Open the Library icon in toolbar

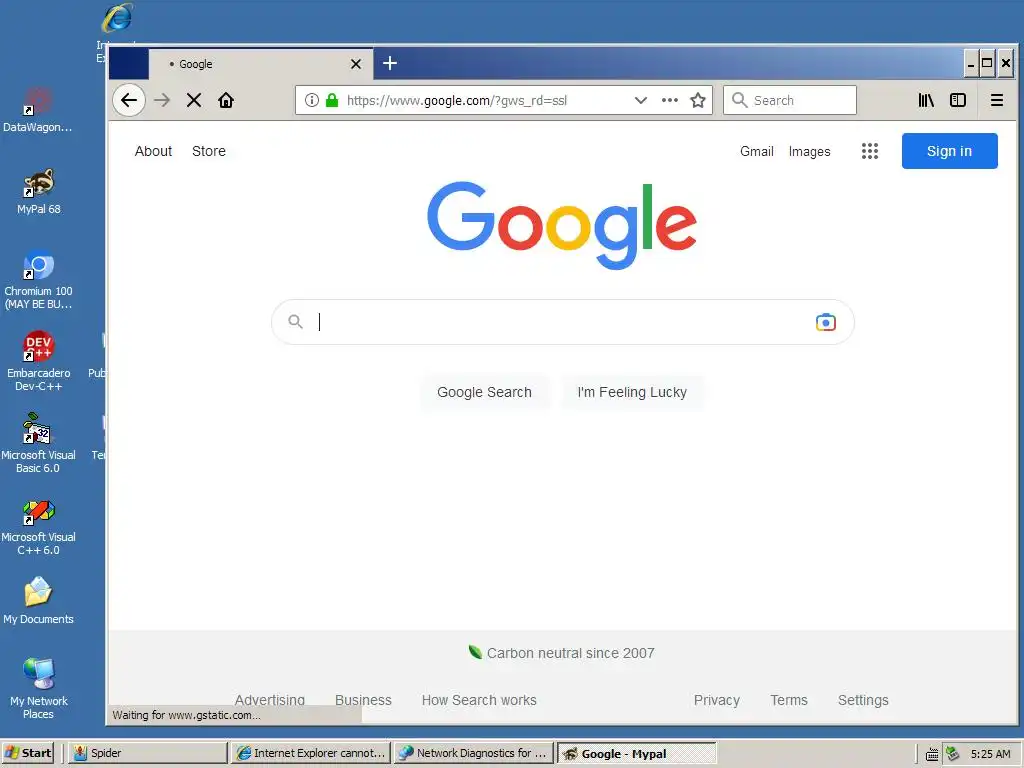click(926, 100)
